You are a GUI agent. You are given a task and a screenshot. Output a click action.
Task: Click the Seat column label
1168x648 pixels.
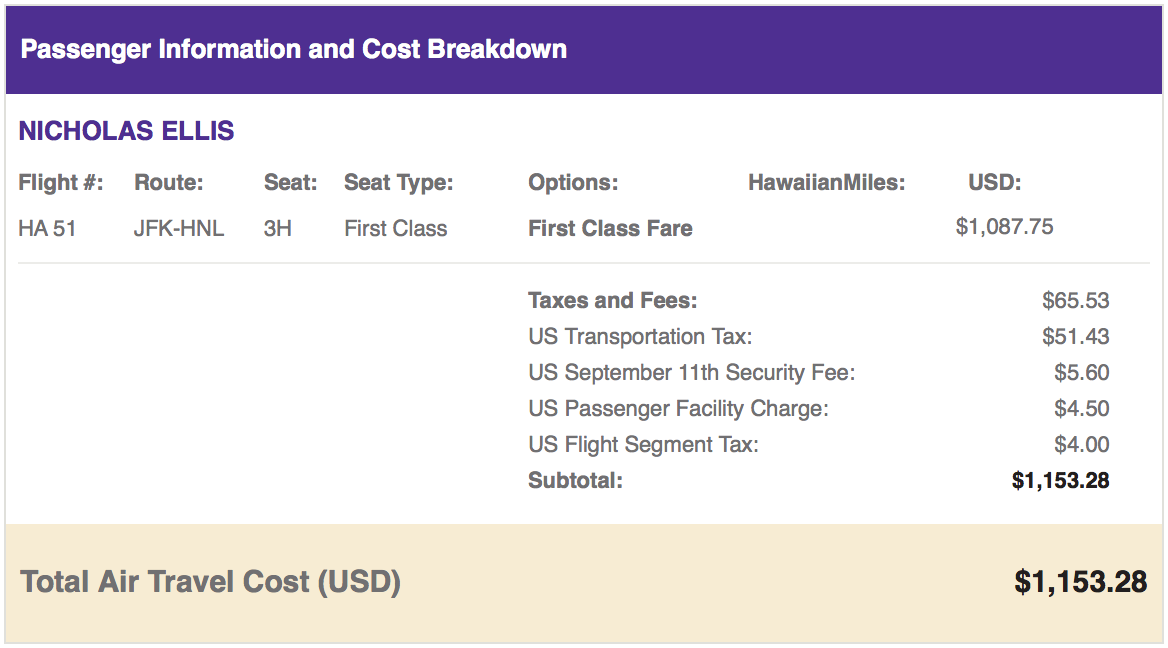point(290,183)
